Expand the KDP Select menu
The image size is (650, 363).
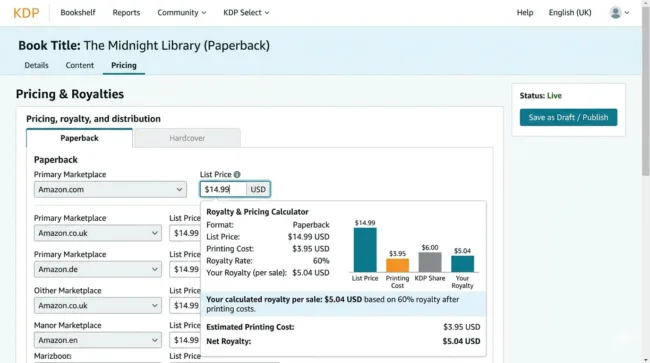click(x=246, y=12)
